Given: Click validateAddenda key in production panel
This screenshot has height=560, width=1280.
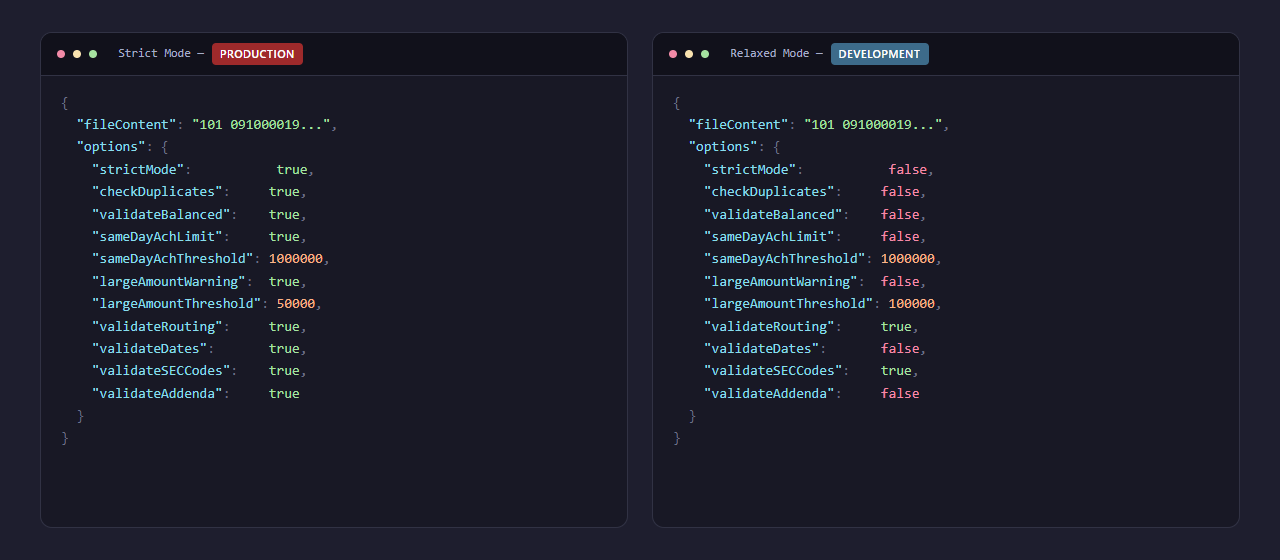Looking at the screenshot, I should coord(157,394).
